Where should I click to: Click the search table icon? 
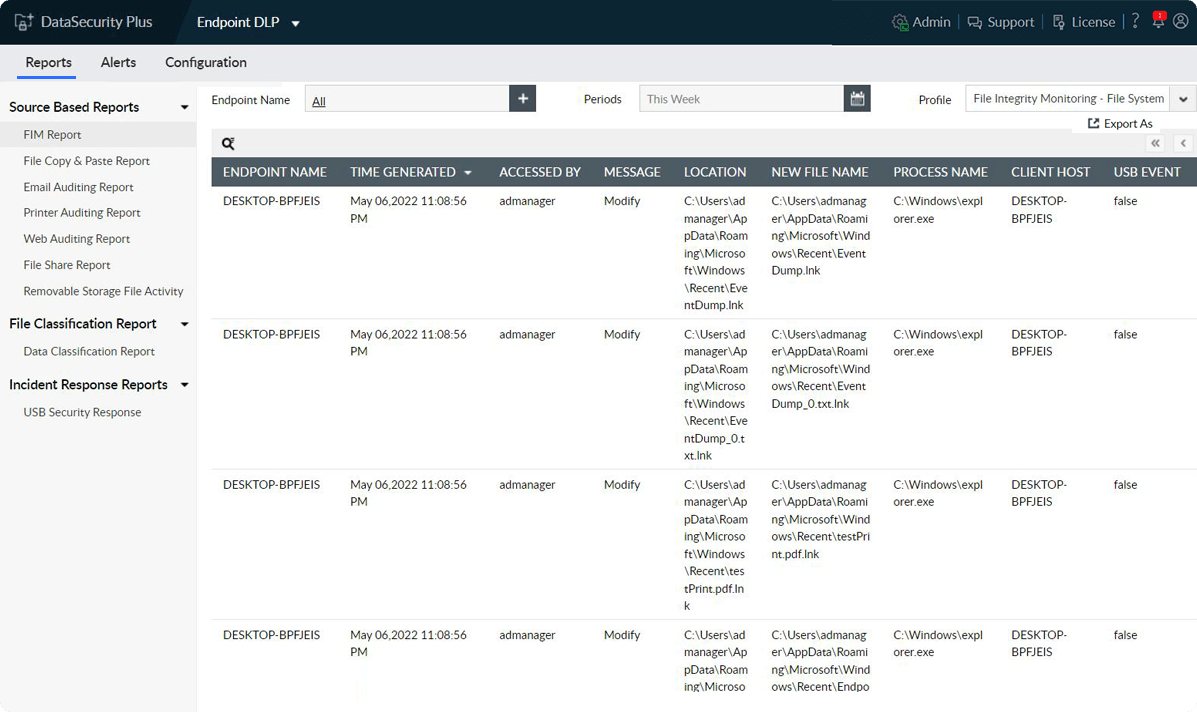228,144
